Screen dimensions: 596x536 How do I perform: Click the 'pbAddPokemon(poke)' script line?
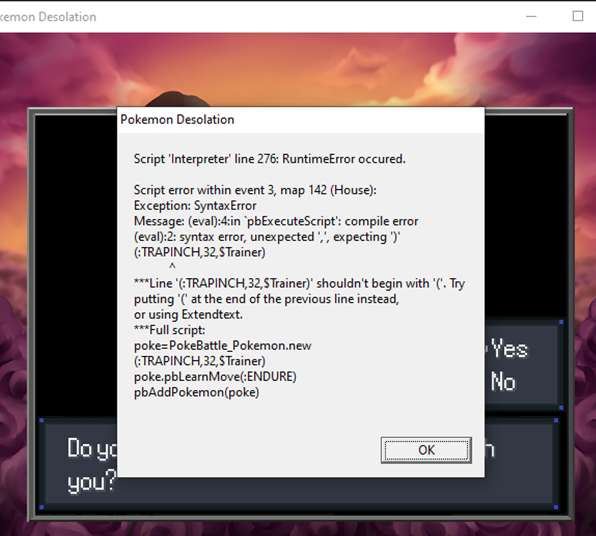click(197, 392)
